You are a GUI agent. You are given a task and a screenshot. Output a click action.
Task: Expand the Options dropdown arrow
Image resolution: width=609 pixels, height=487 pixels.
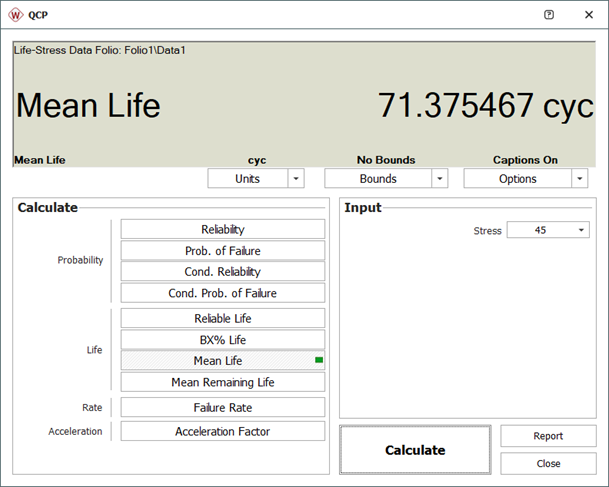(x=579, y=179)
